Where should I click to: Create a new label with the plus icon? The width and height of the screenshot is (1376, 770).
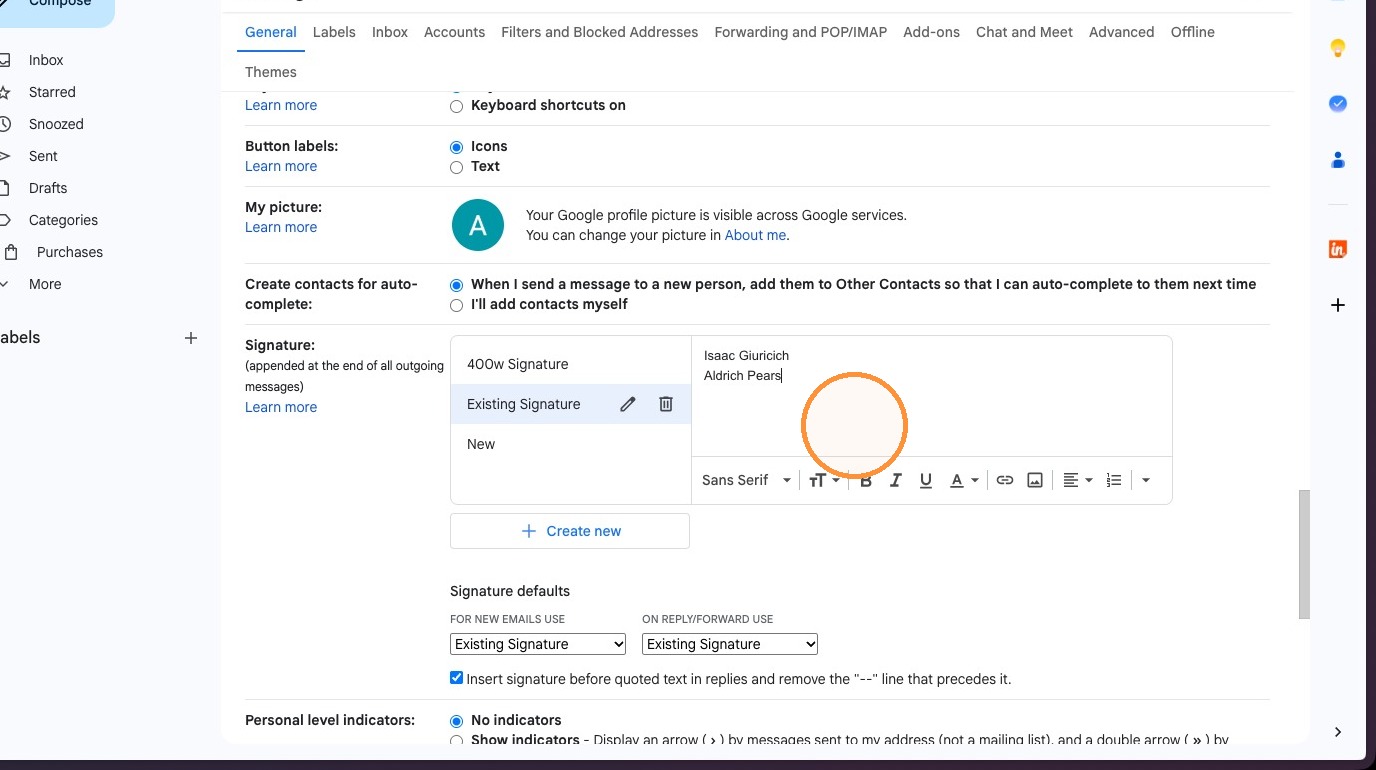pos(191,338)
